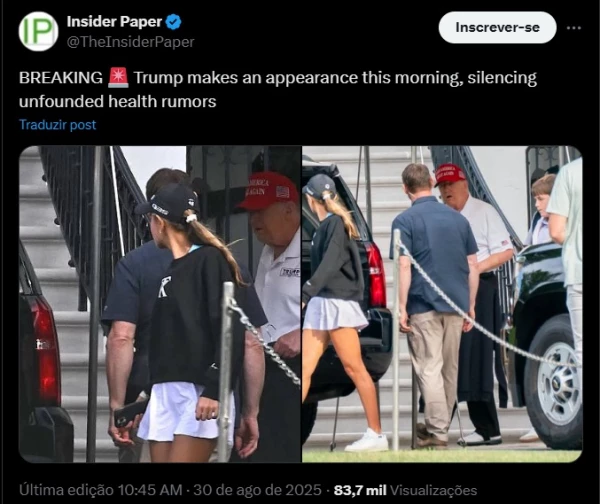Click the Última edição label
Screen dimensions: 600x504
[x=67, y=490]
